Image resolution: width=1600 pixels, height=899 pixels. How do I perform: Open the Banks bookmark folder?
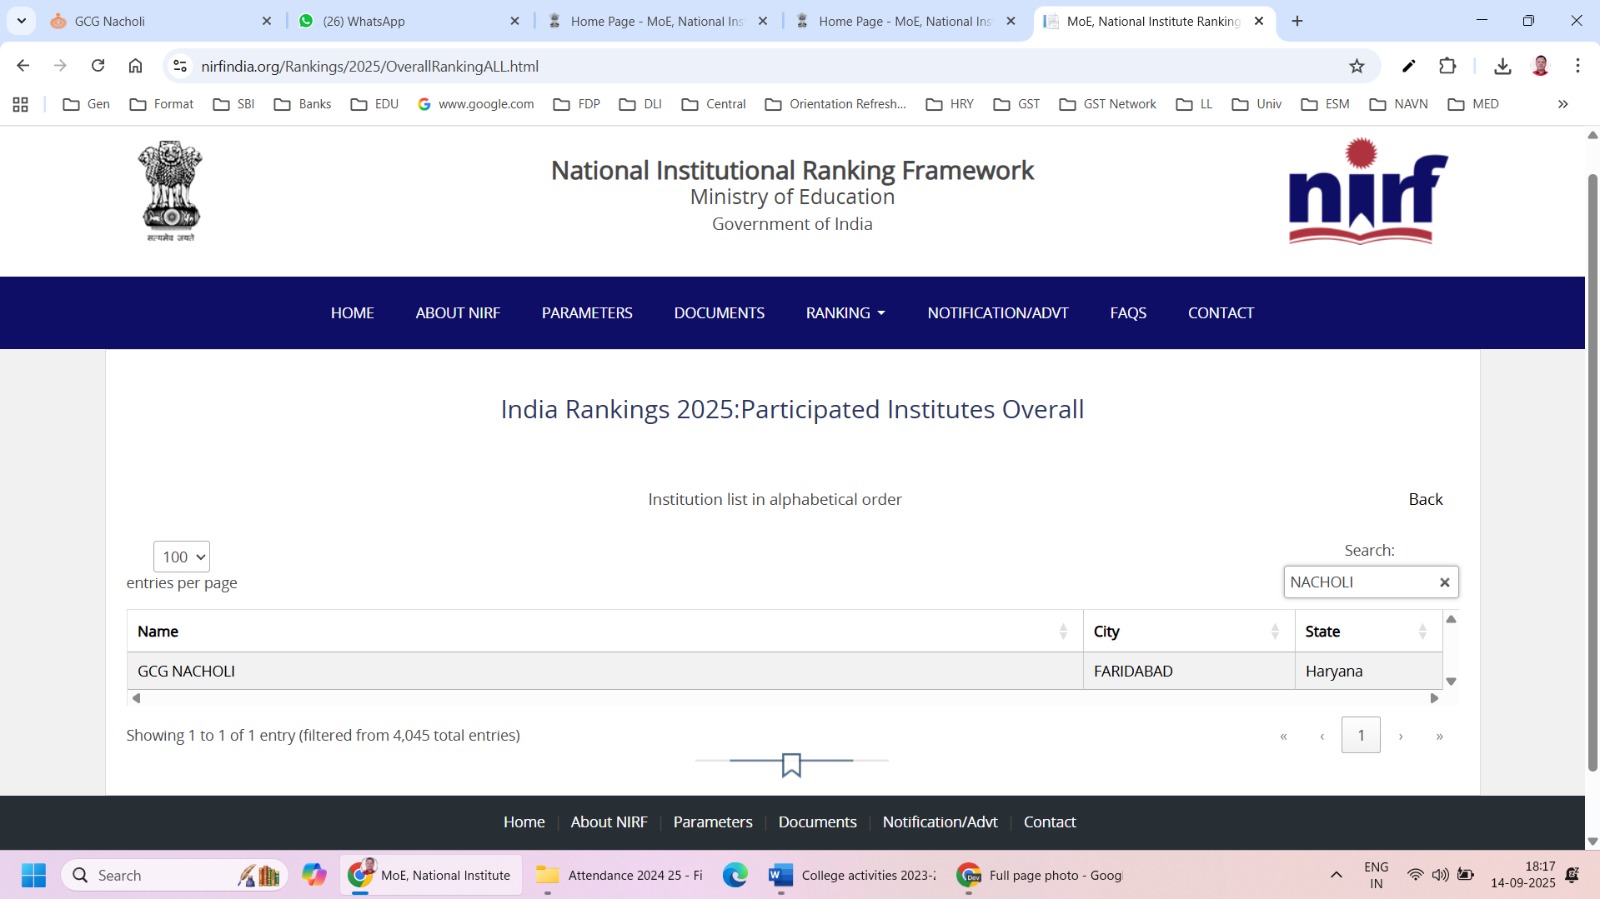point(302,104)
